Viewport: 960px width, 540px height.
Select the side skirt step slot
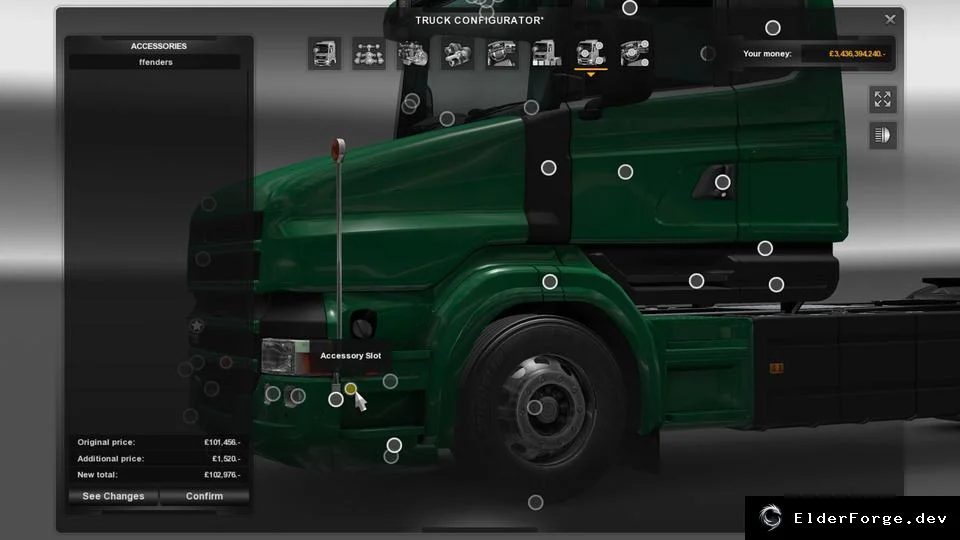point(696,281)
